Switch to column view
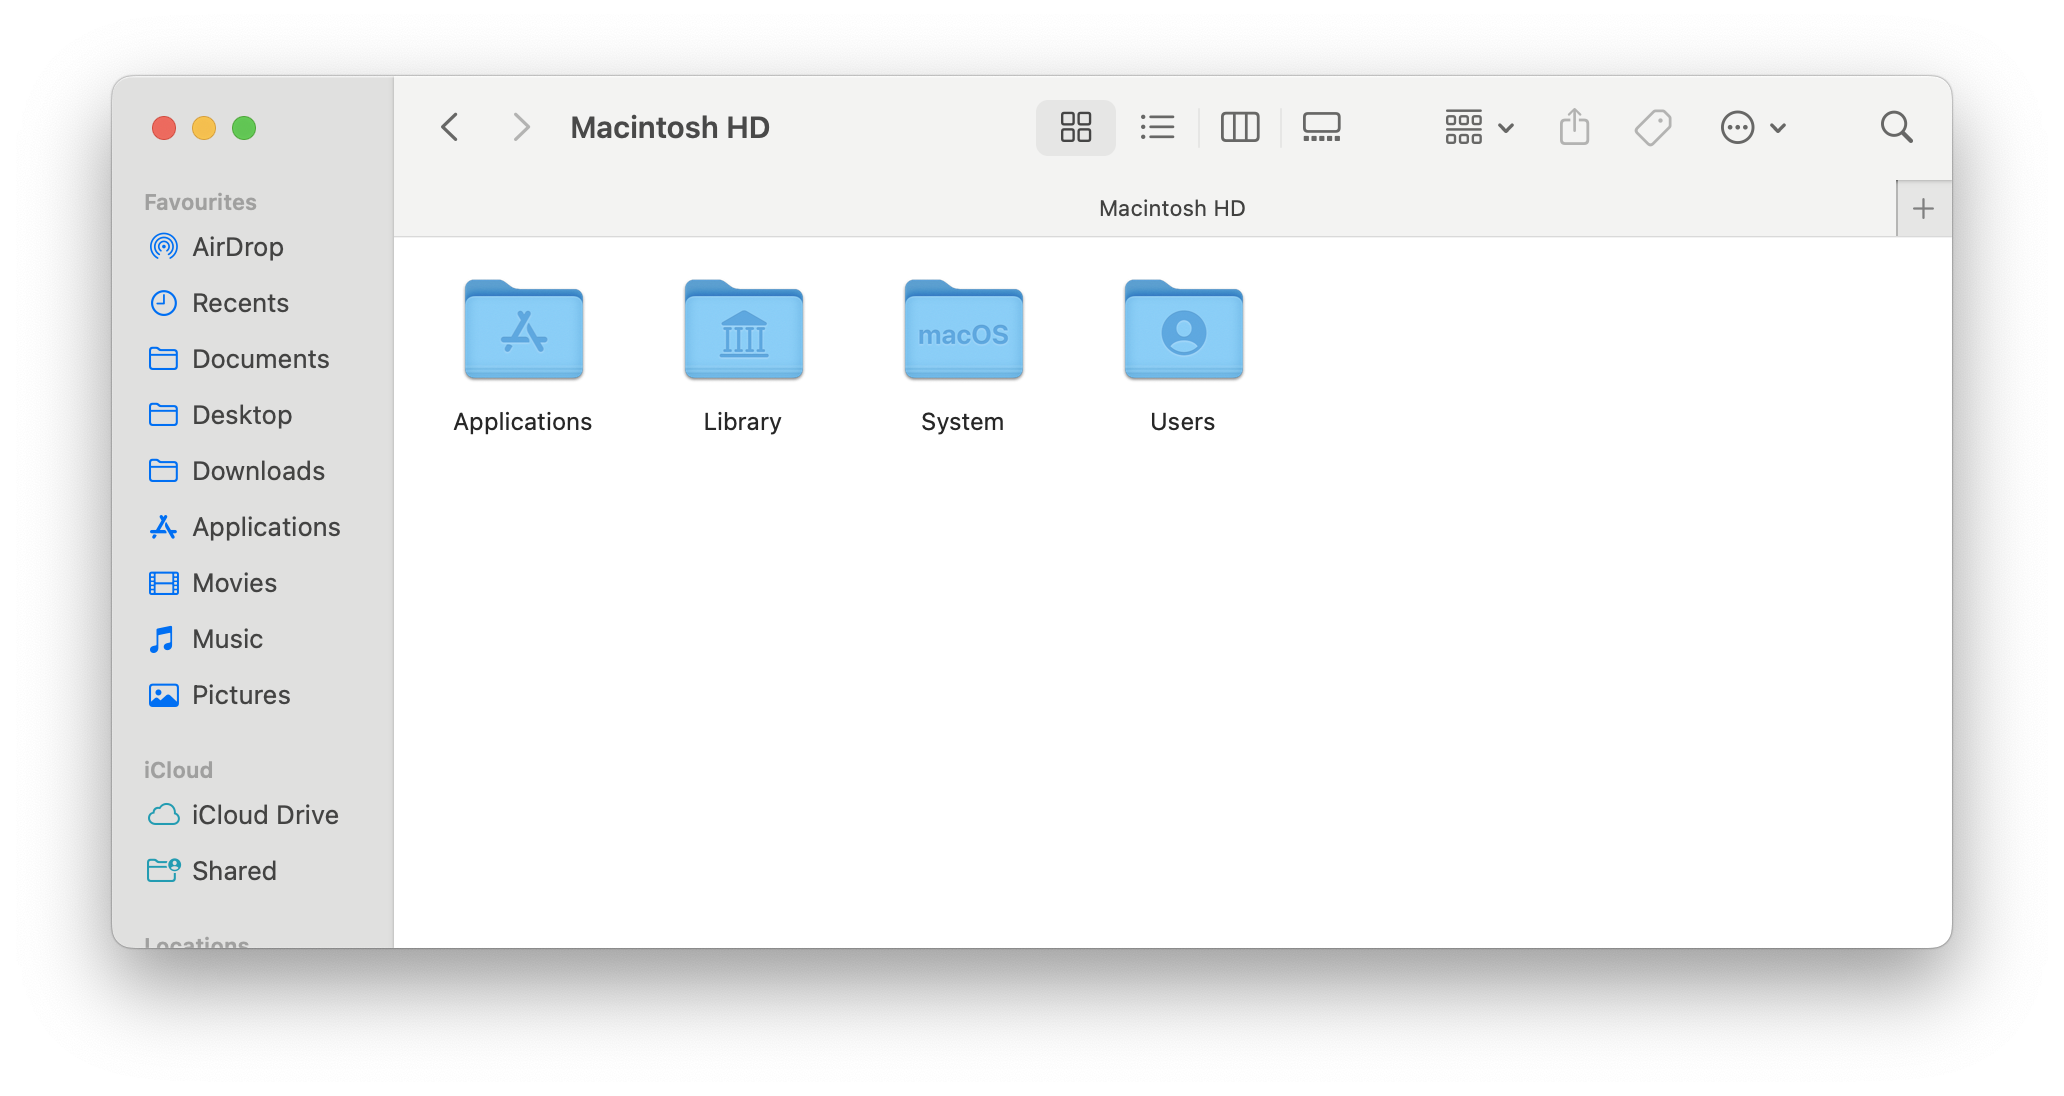This screenshot has height=1096, width=2064. click(x=1239, y=127)
